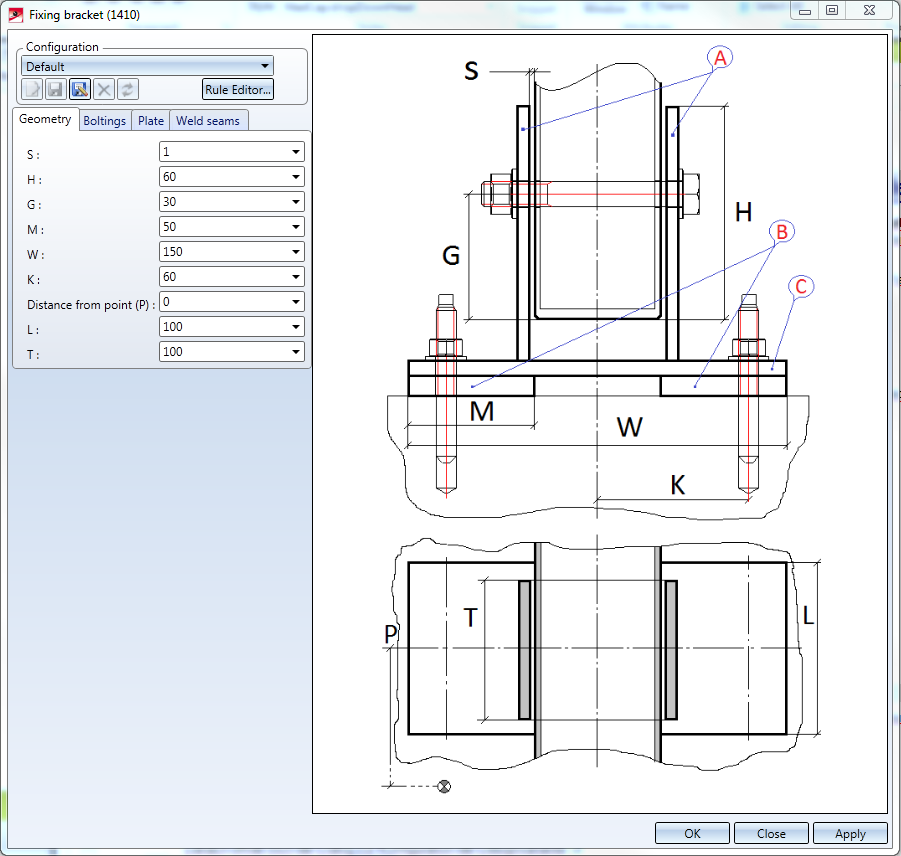Open the Plate tab
Viewport: 901px width, 856px height.
pos(151,121)
